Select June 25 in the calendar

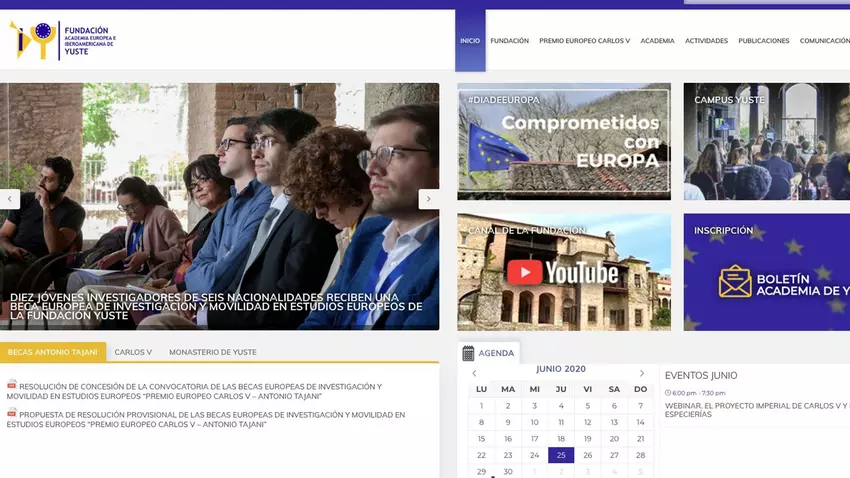click(561, 455)
